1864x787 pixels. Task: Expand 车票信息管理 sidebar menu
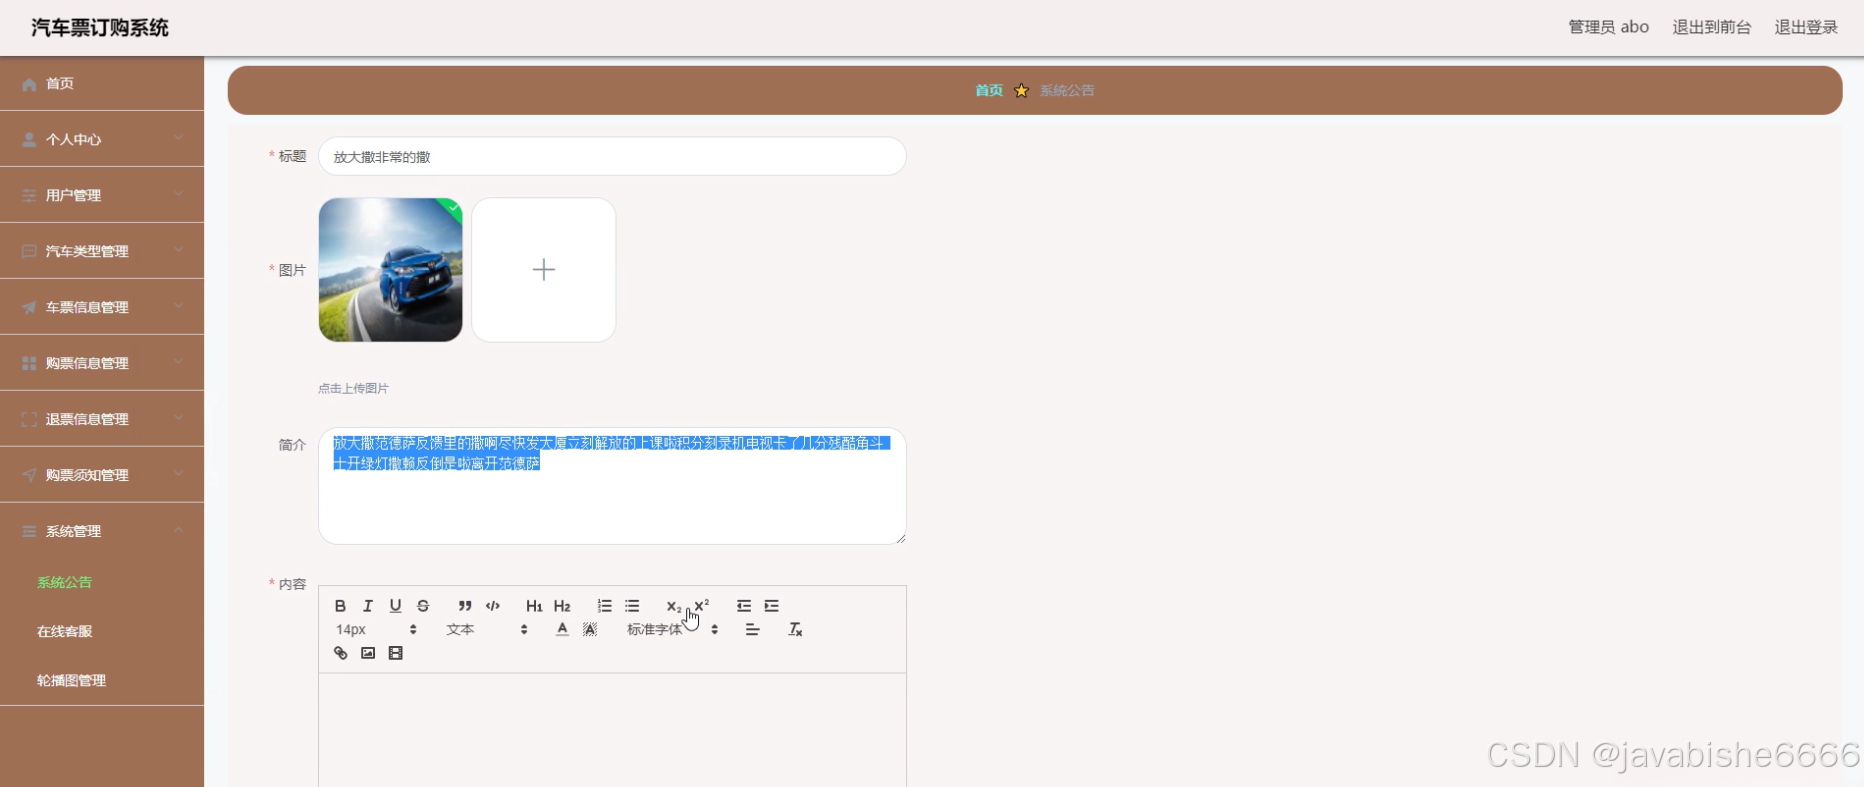[x=102, y=307]
